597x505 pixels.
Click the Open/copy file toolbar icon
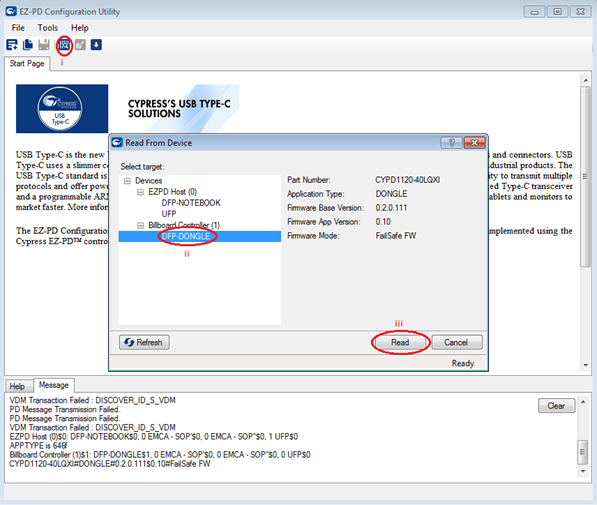28,45
